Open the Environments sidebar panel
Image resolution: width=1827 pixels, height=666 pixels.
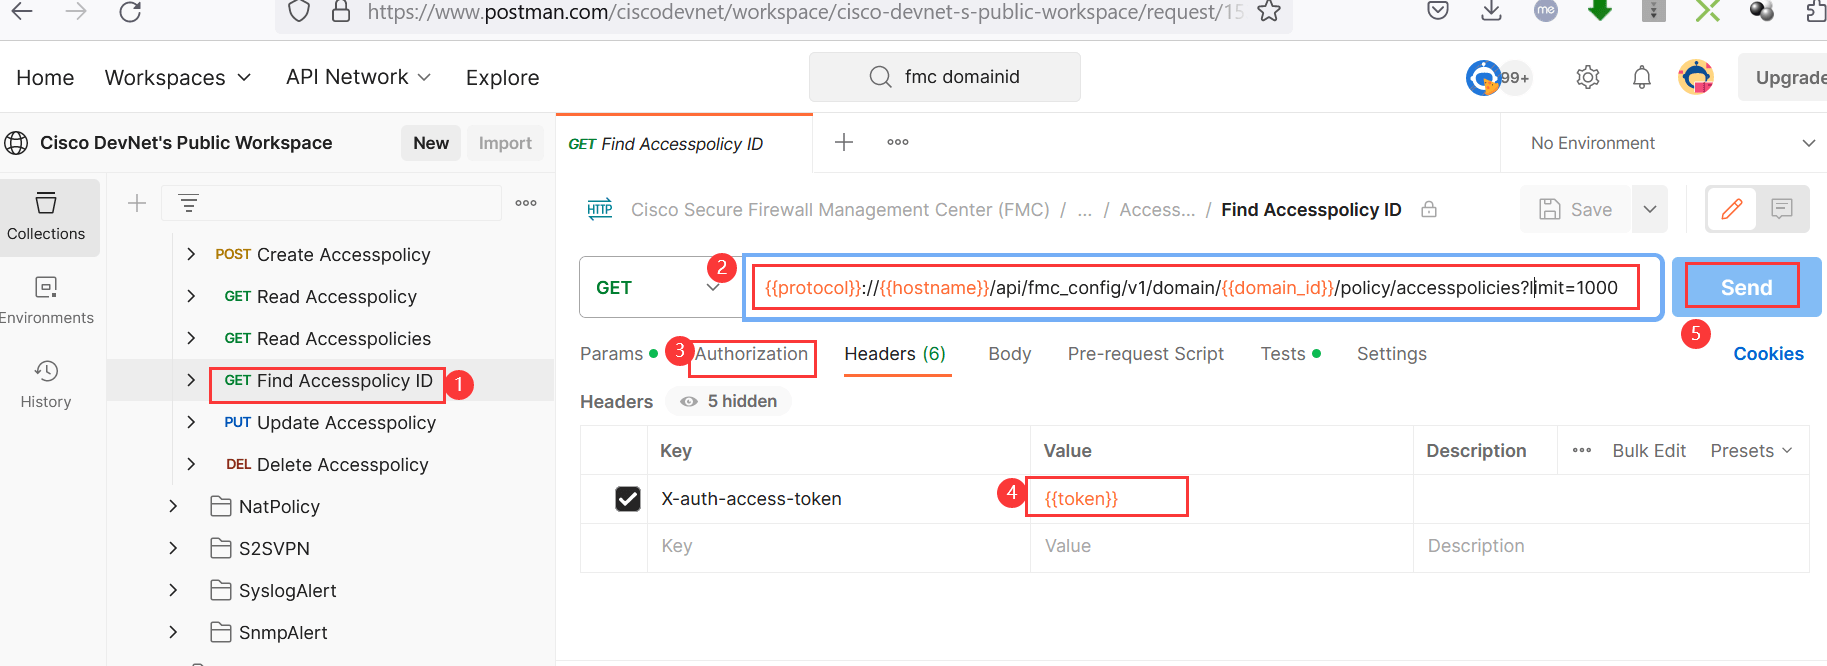coord(47,299)
